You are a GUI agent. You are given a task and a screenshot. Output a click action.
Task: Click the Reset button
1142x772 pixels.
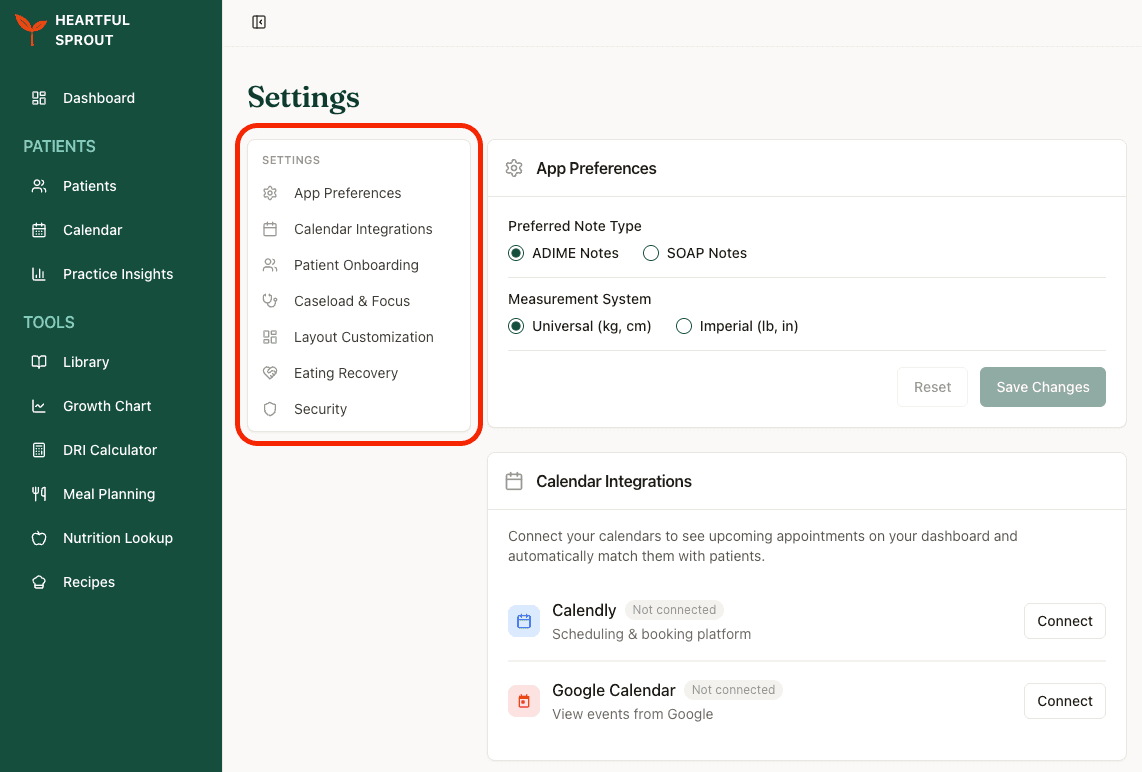(x=932, y=387)
